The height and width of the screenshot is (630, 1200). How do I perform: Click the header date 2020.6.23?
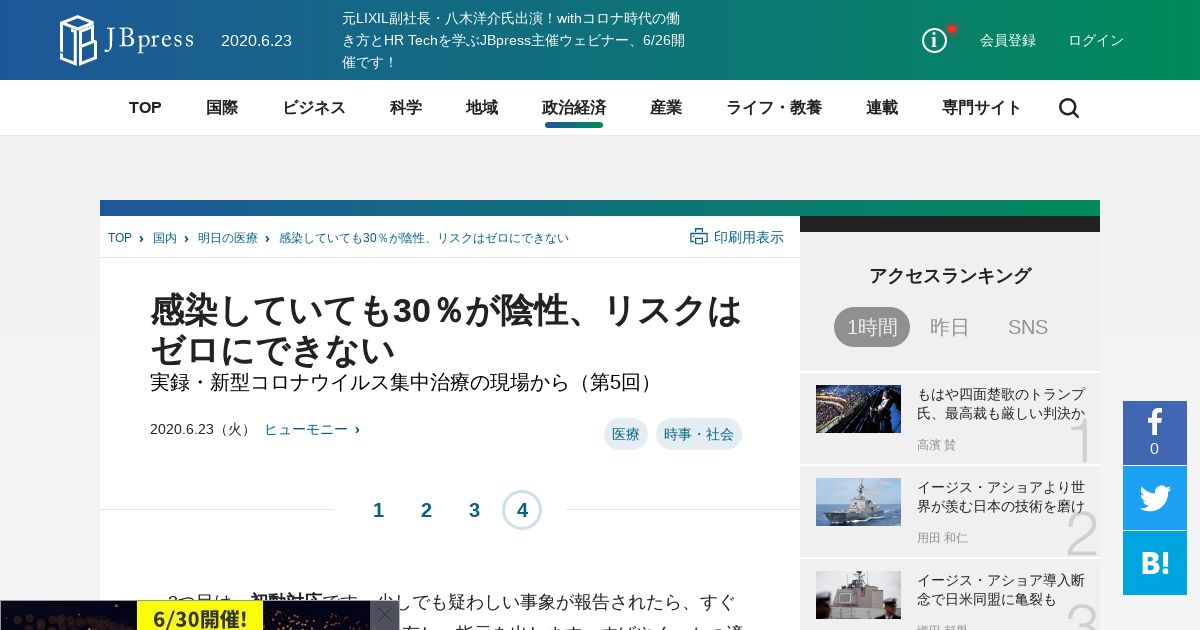point(256,41)
